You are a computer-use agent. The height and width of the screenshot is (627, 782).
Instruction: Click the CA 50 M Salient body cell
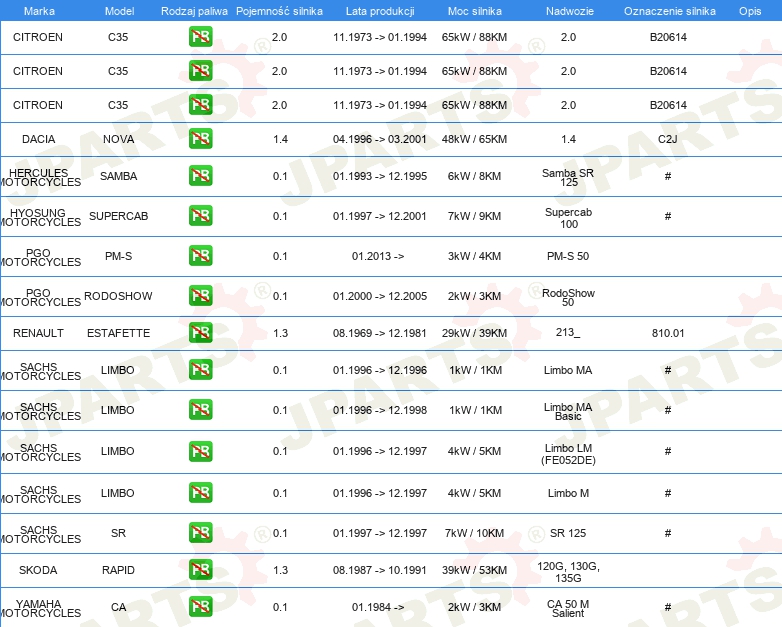(x=568, y=608)
